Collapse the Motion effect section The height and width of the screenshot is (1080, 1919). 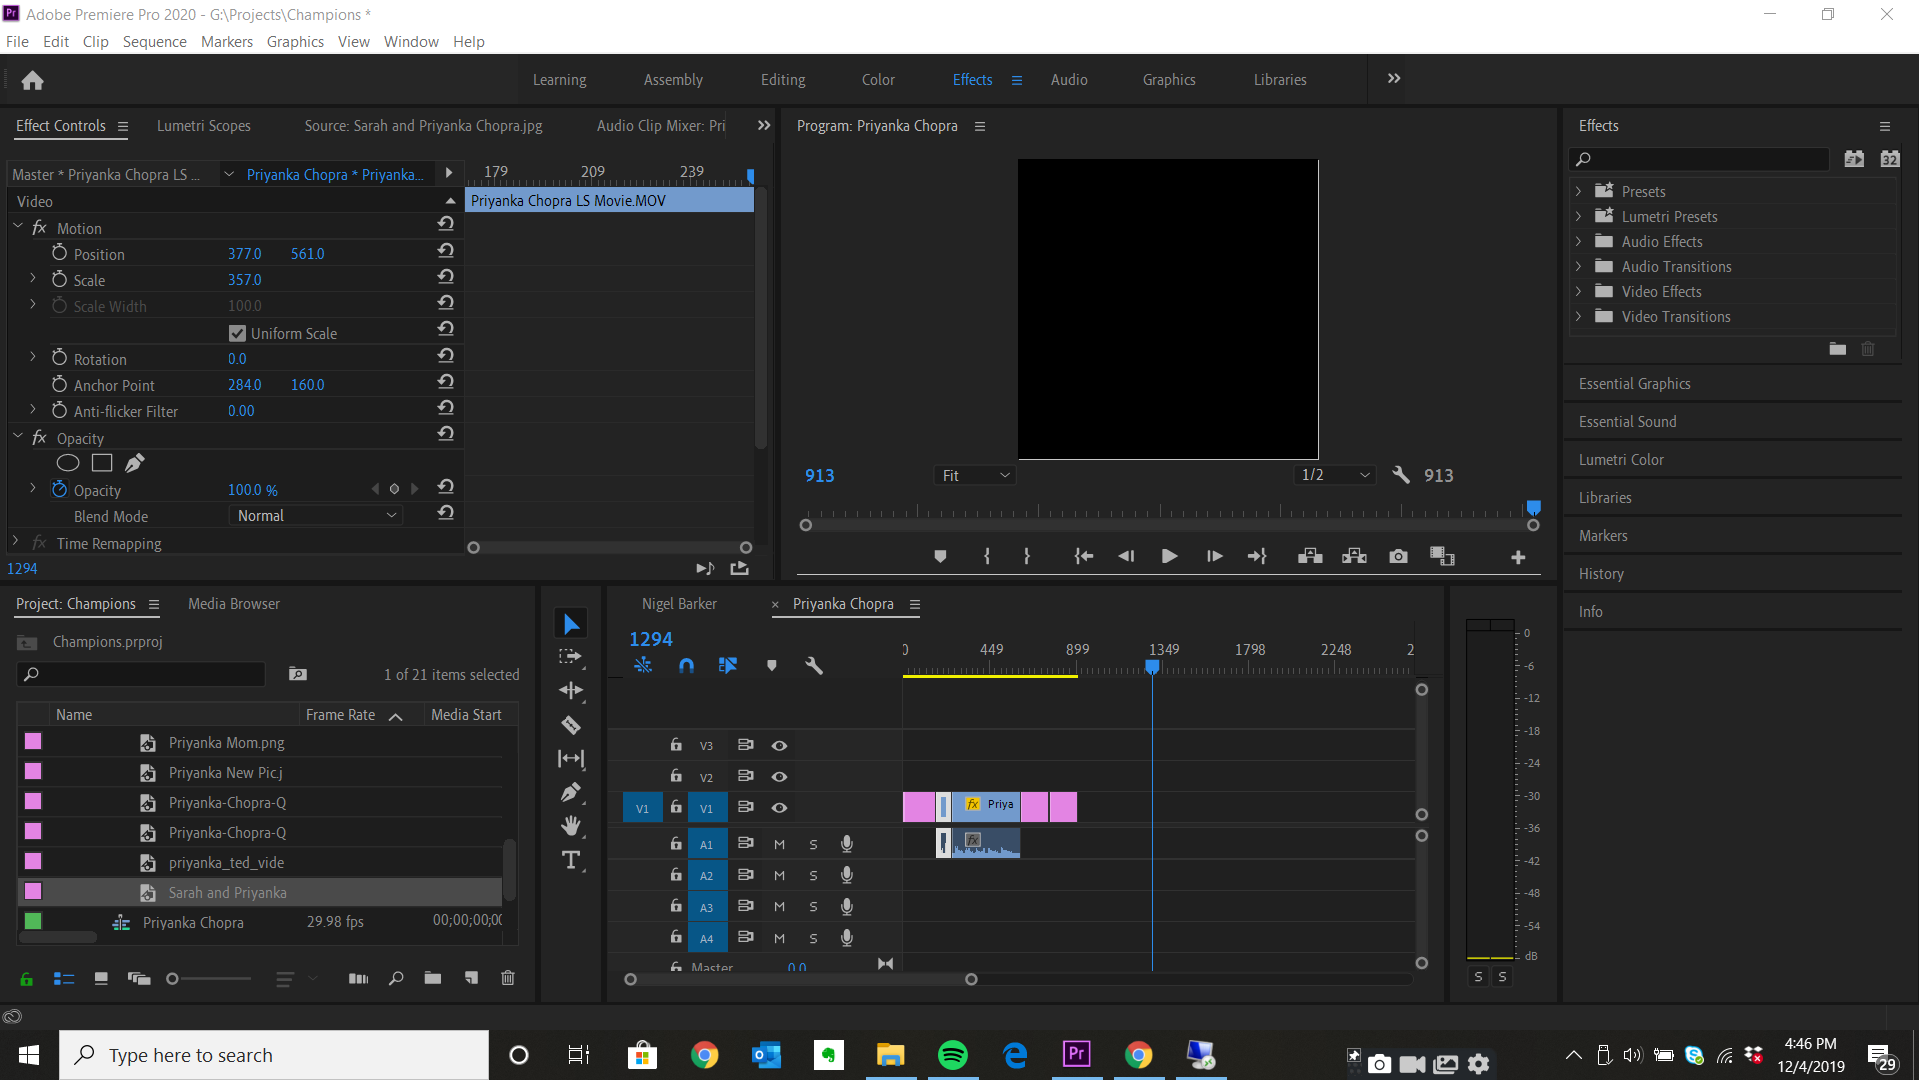pyautogui.click(x=17, y=227)
